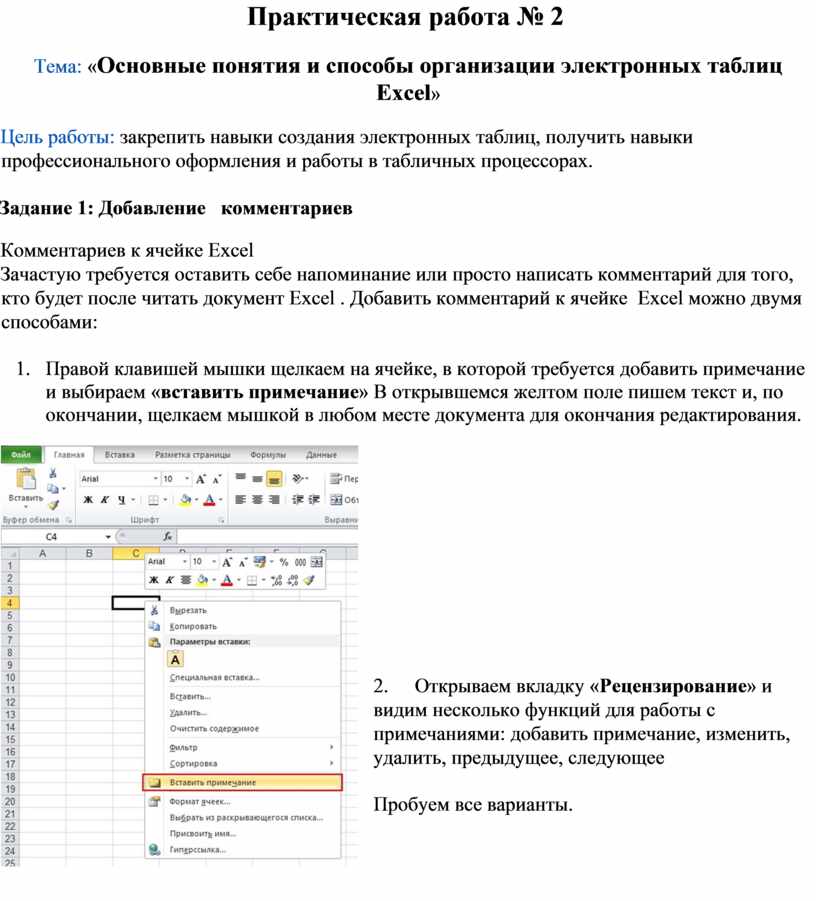Click the Borders icon in the mini toolbar
This screenshot has width=816, height=901.
[252, 581]
